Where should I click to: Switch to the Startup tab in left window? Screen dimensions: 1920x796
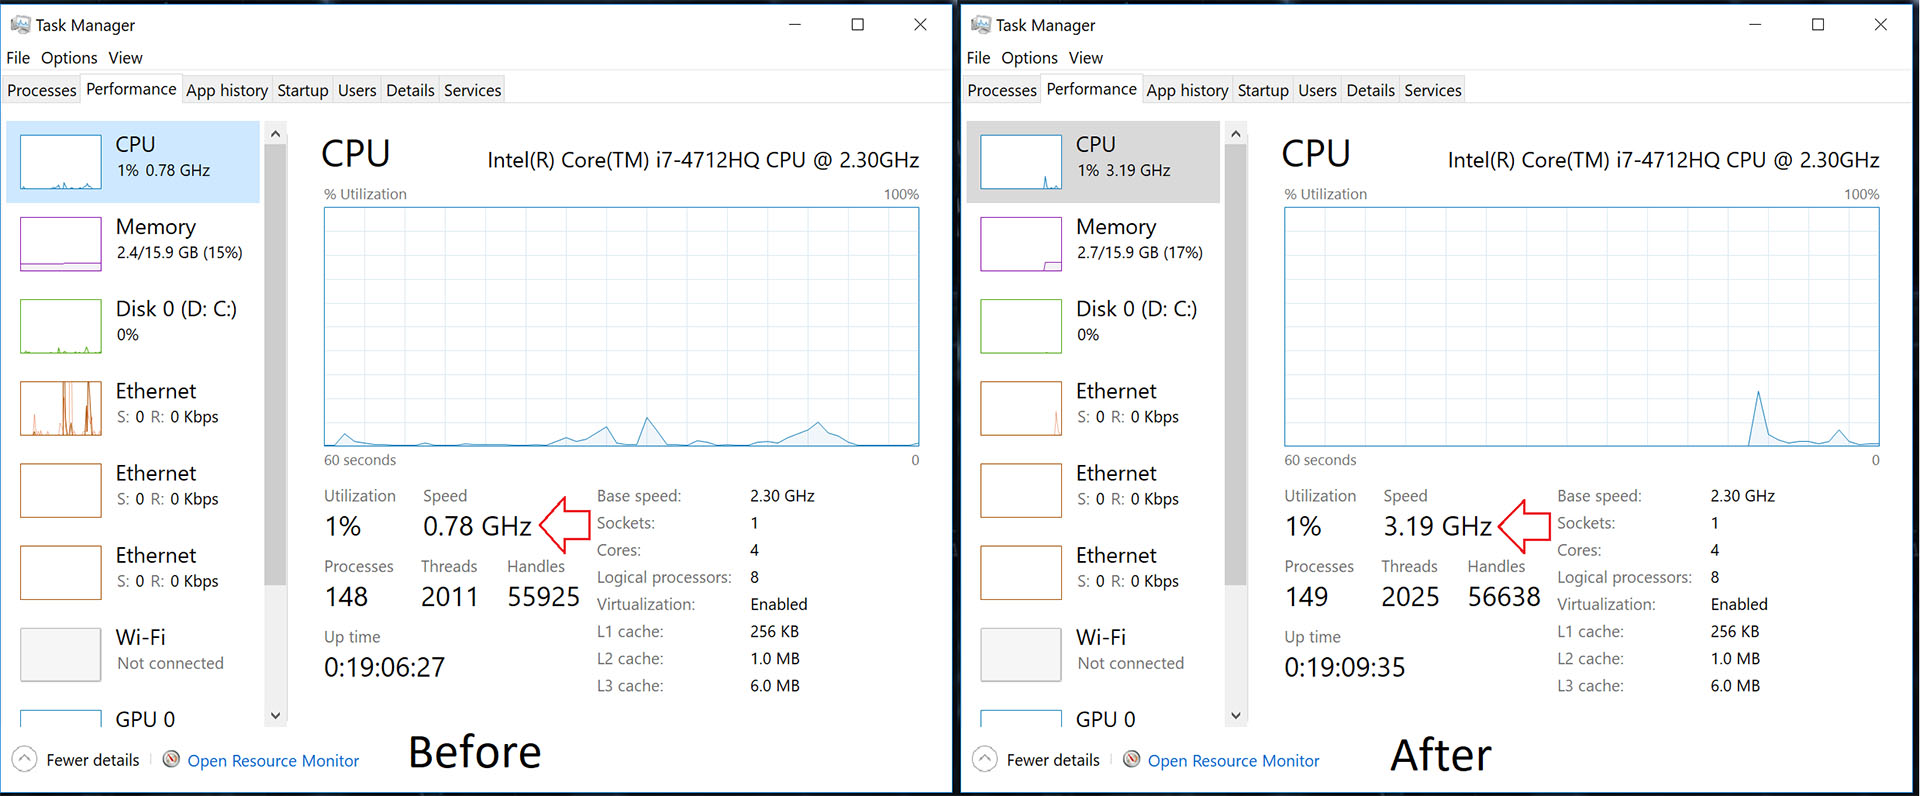(x=303, y=90)
